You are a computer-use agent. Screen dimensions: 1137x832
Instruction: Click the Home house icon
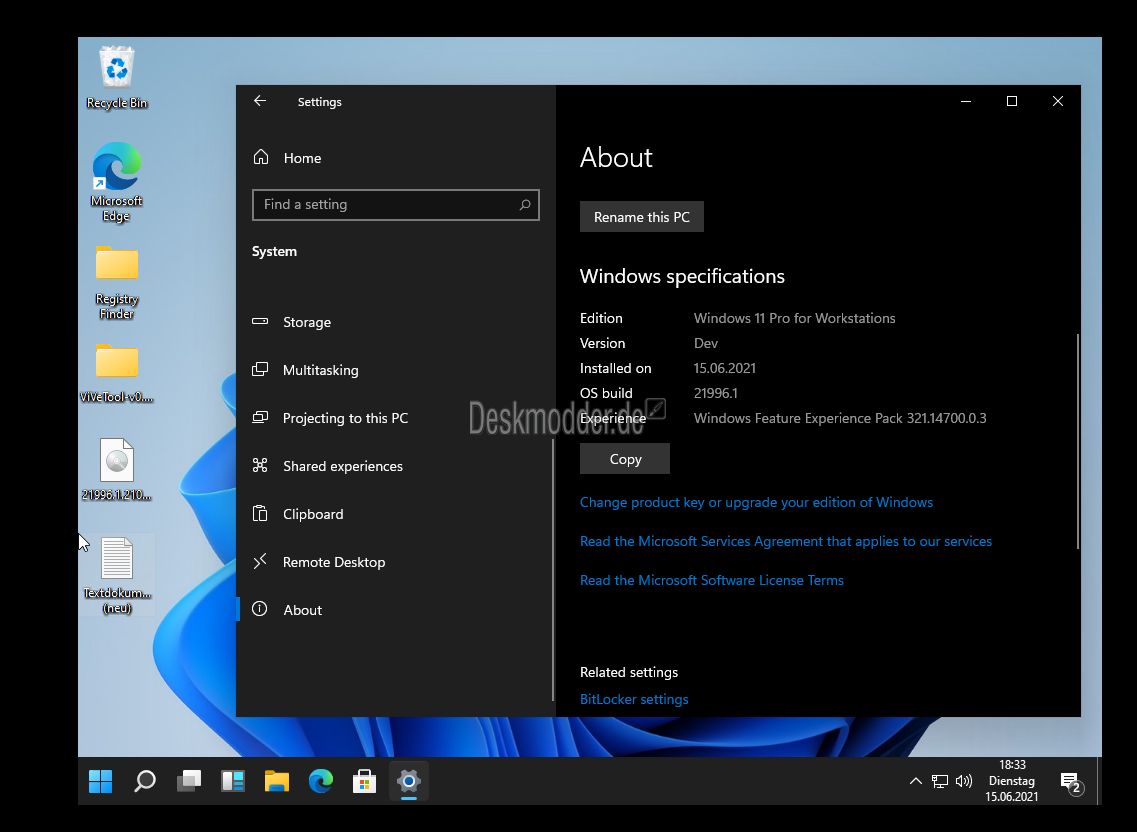(261, 157)
